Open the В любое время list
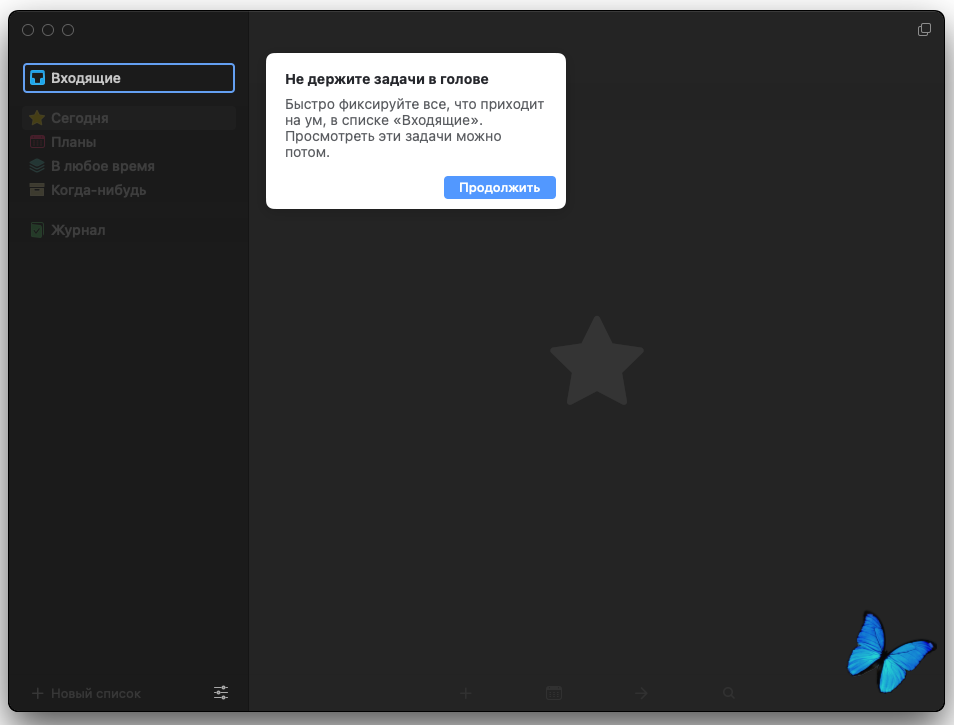This screenshot has height=725, width=954. tap(102, 166)
